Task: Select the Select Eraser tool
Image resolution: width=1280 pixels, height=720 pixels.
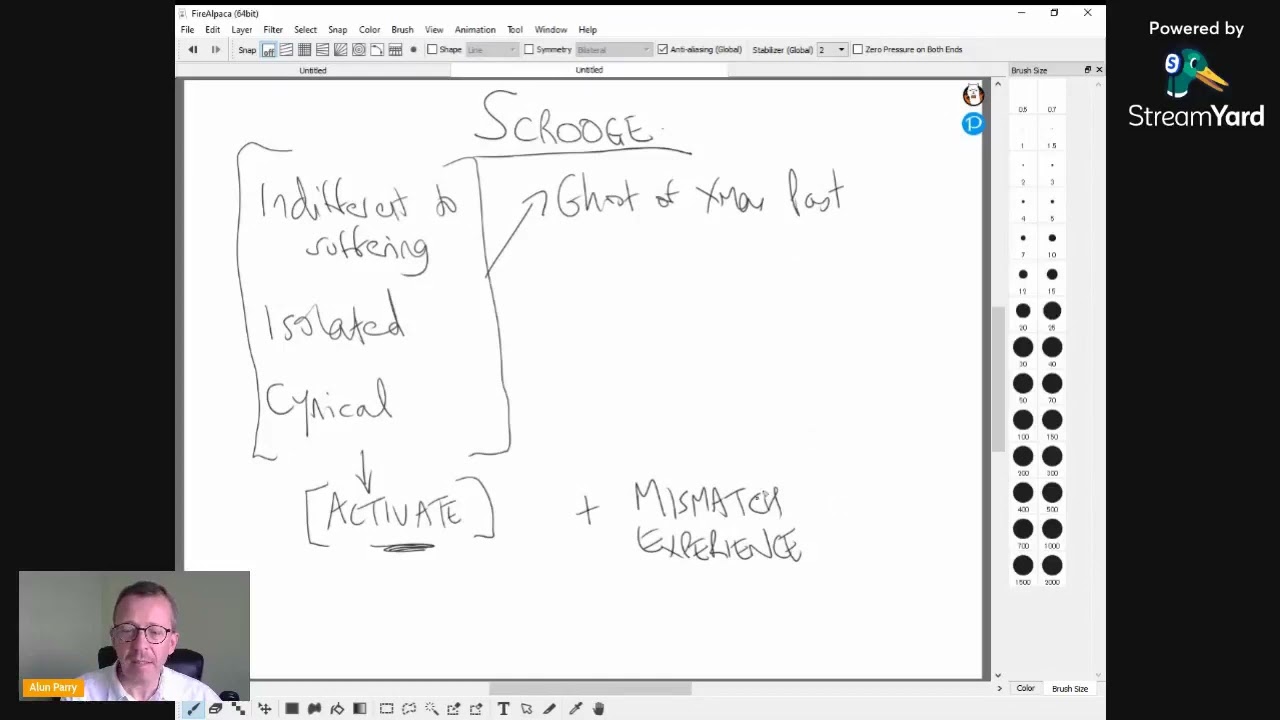Action: coord(476,708)
